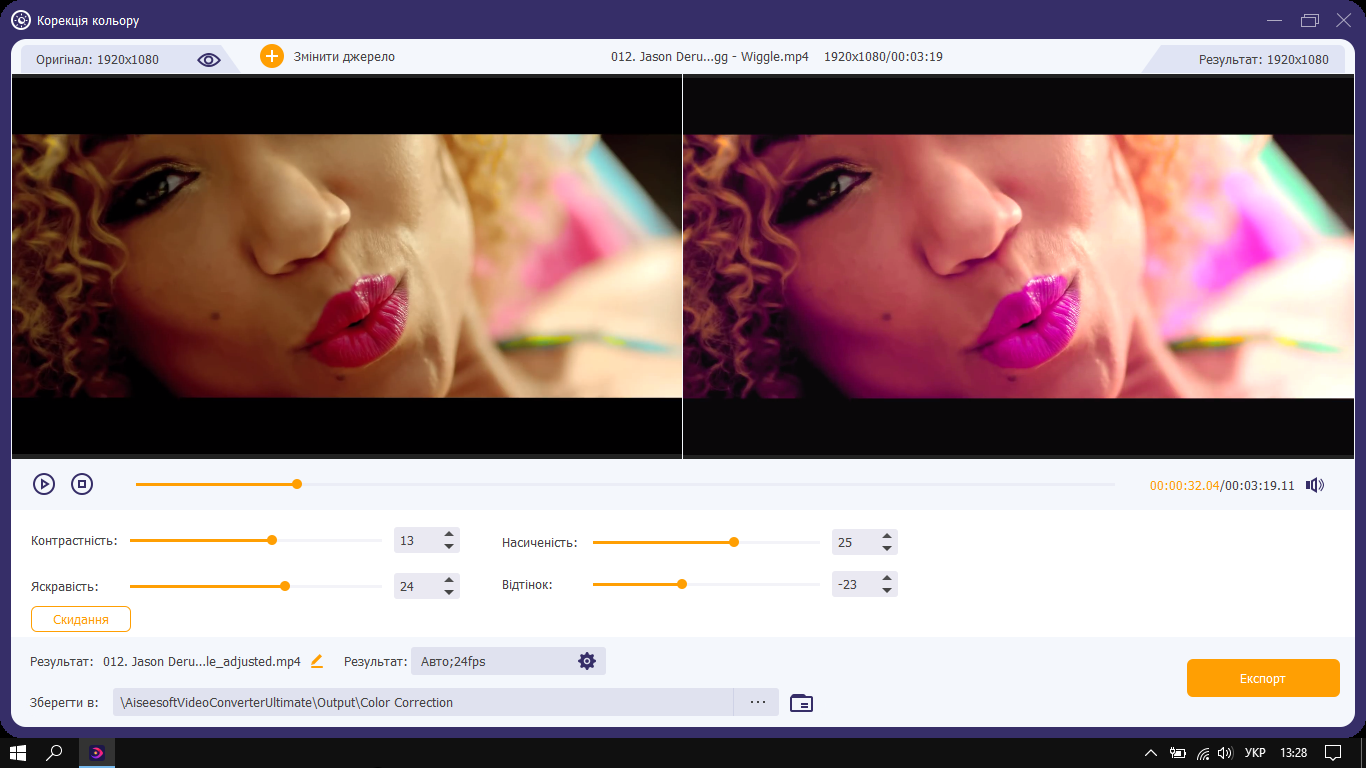Increase contrast value with up arrow

click(449, 534)
